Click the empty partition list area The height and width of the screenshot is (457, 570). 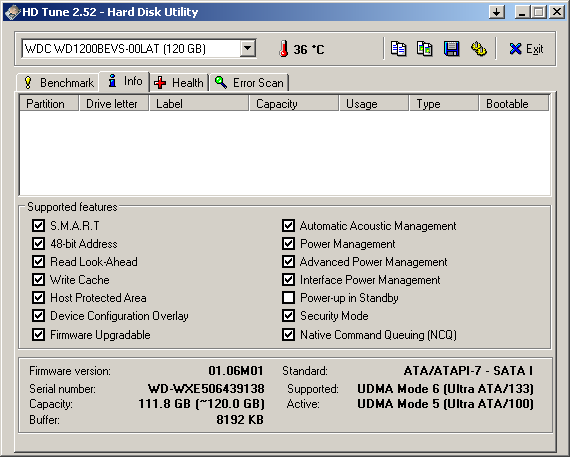285,153
